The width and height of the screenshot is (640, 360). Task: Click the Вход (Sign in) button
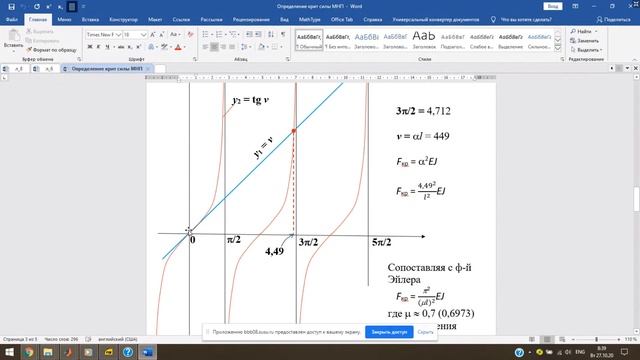553,7
